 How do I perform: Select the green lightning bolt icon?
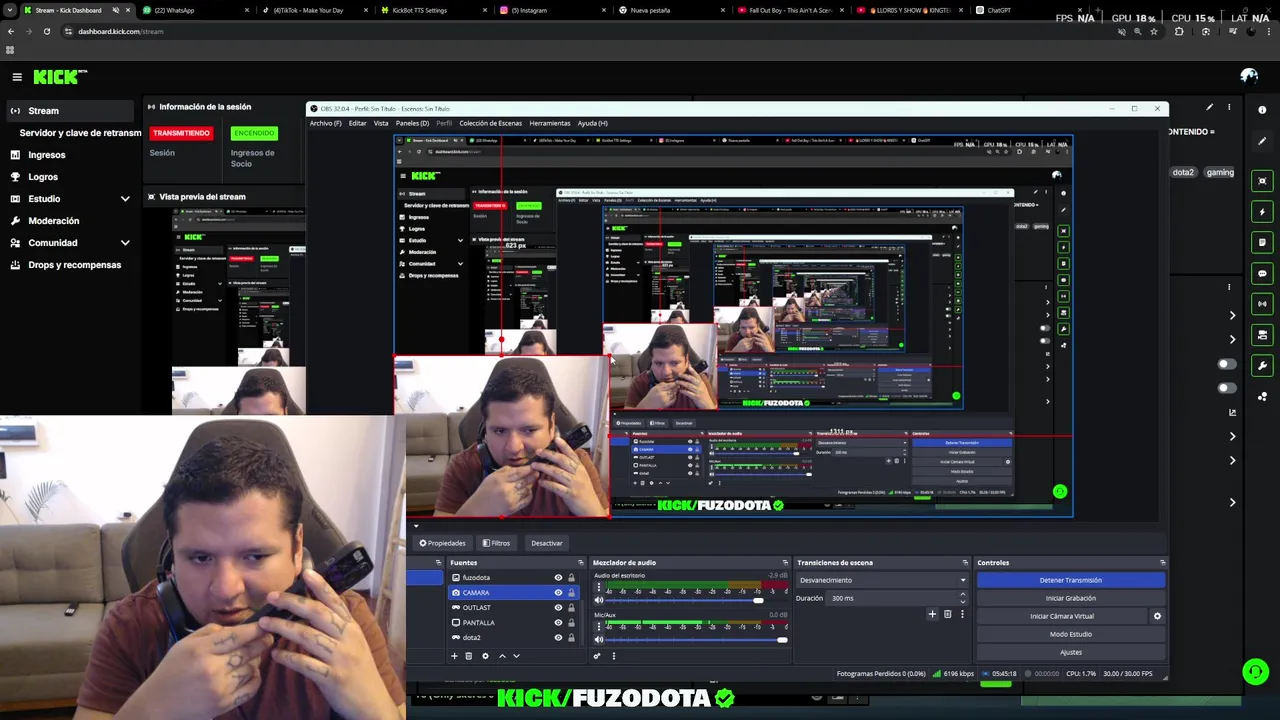click(x=1262, y=212)
